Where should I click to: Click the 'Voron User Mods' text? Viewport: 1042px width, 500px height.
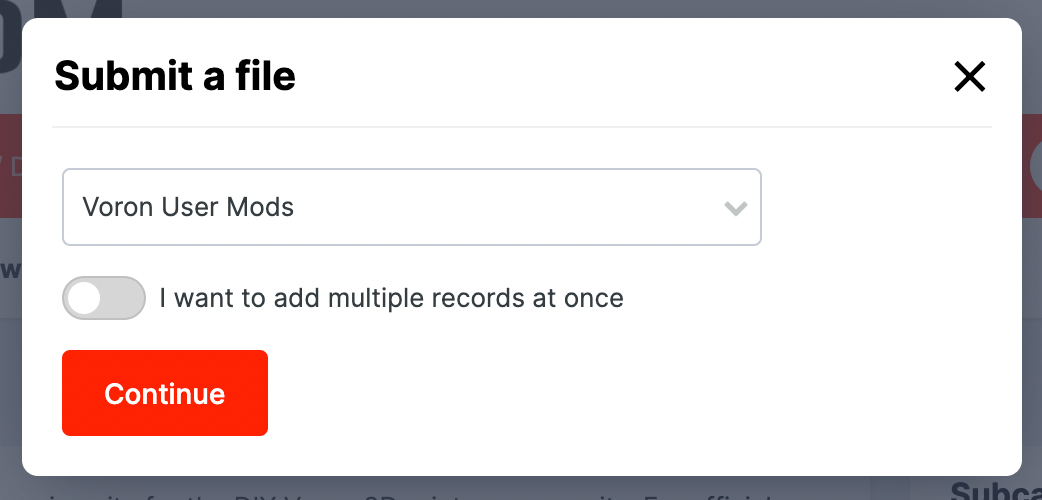pyautogui.click(x=188, y=207)
